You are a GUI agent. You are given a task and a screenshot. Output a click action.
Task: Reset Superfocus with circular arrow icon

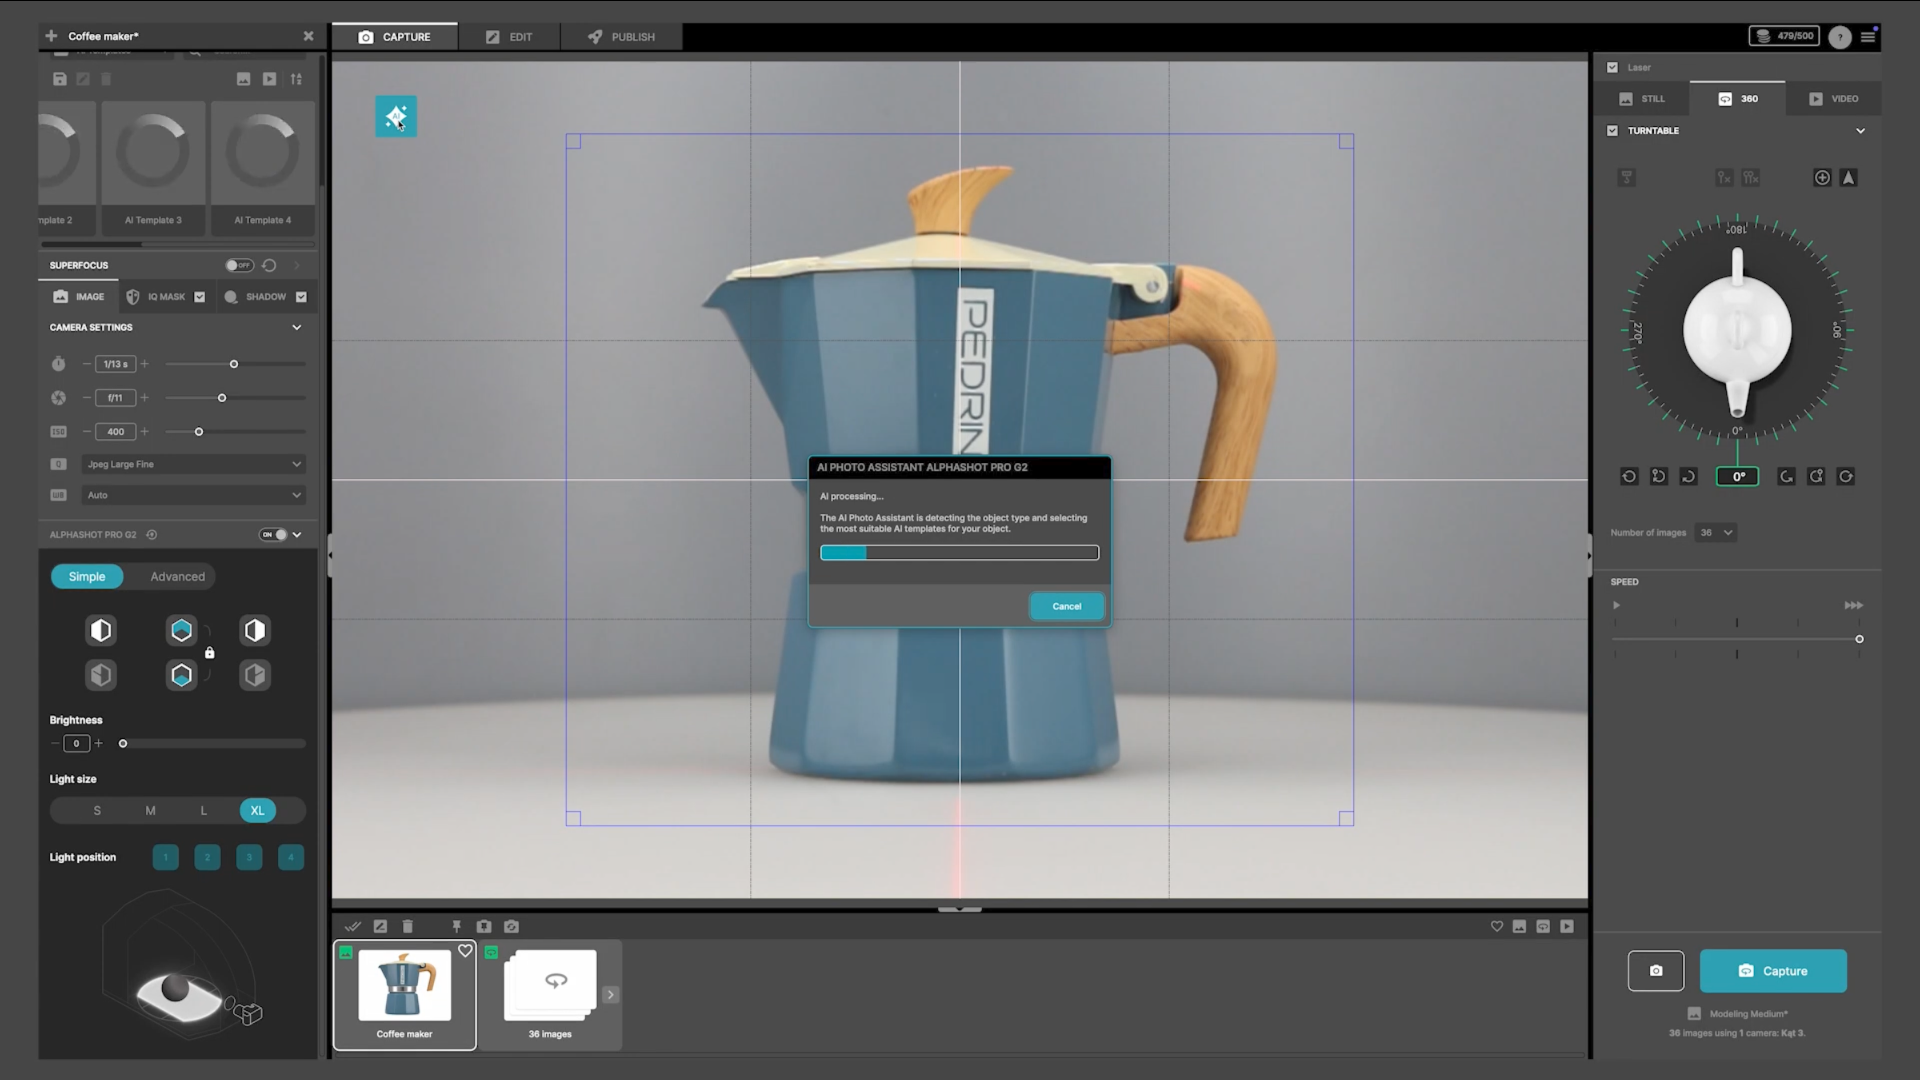[269, 265]
